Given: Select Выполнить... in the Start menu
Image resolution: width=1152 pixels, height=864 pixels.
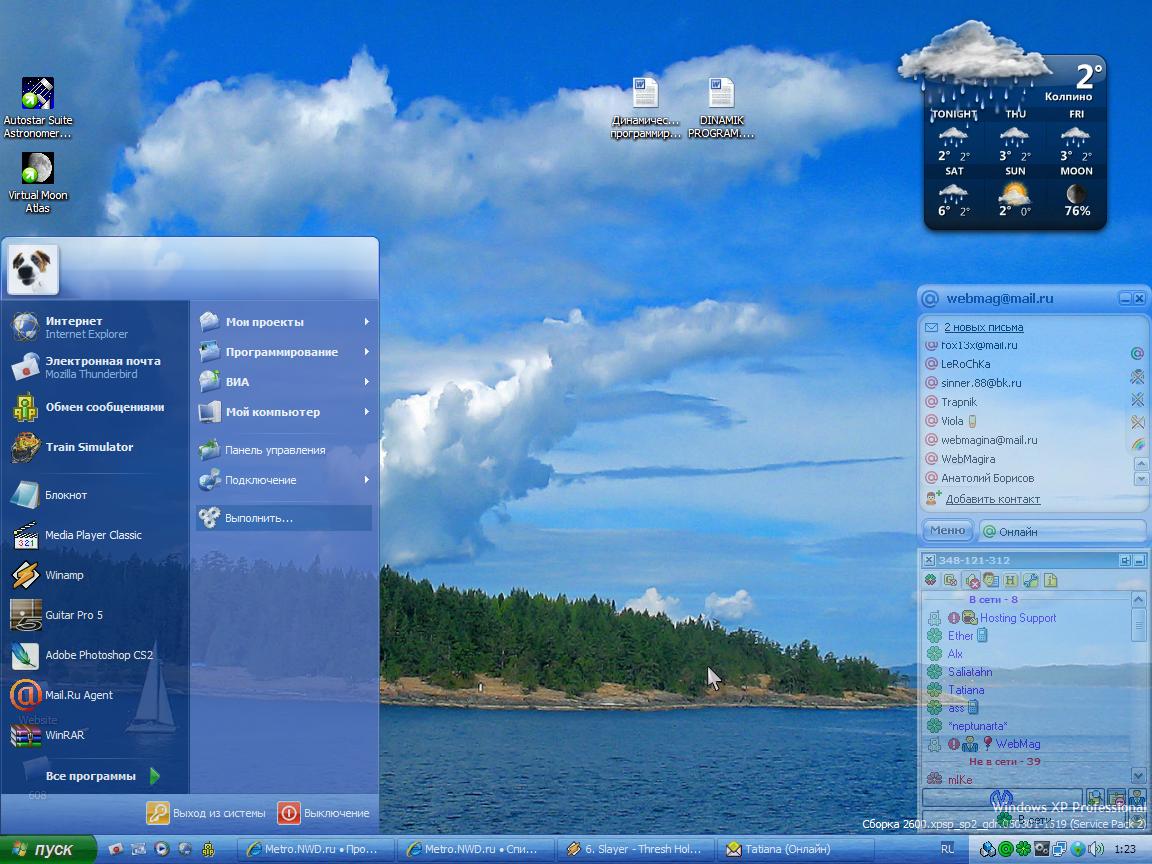Looking at the screenshot, I should click(x=258, y=518).
